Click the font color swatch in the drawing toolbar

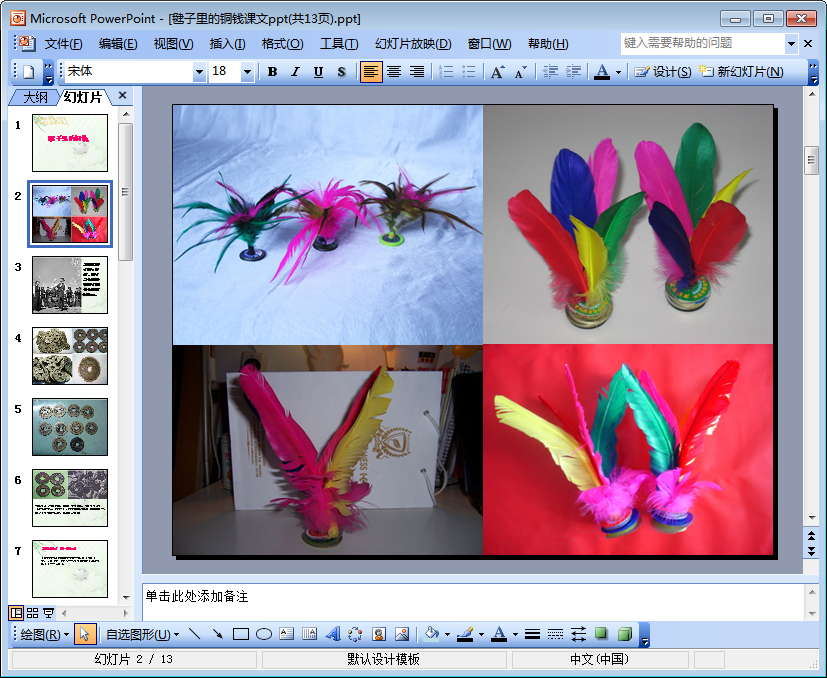pos(498,634)
